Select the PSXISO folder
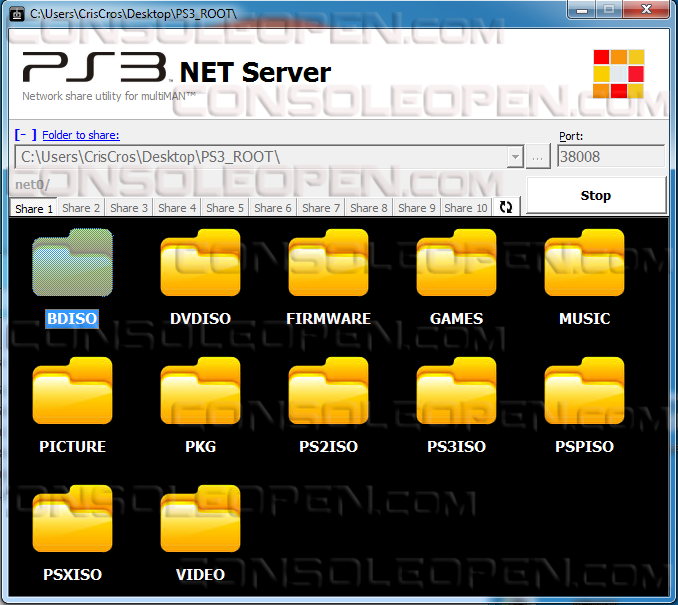The image size is (678, 605). (73, 519)
